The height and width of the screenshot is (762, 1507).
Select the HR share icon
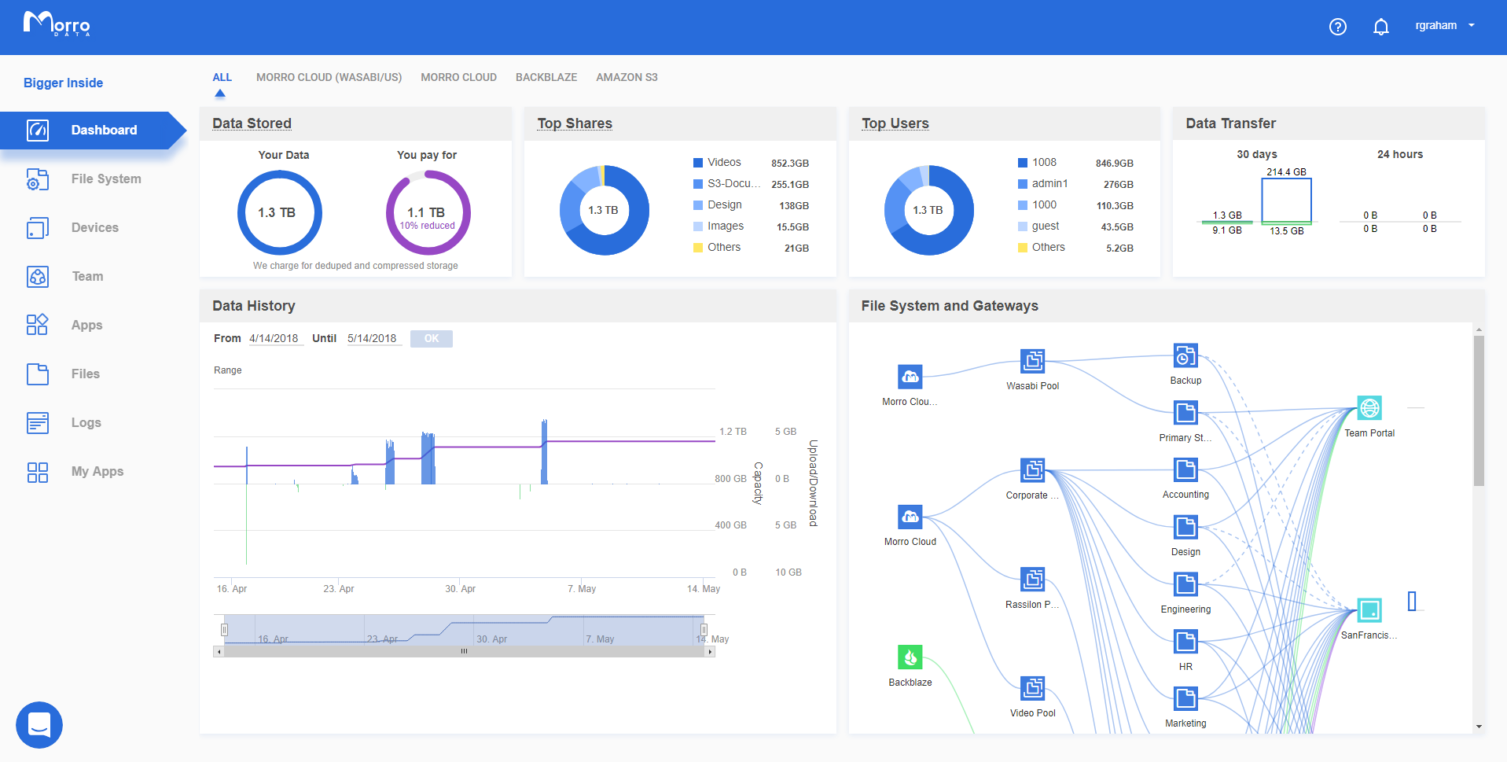coord(1185,640)
